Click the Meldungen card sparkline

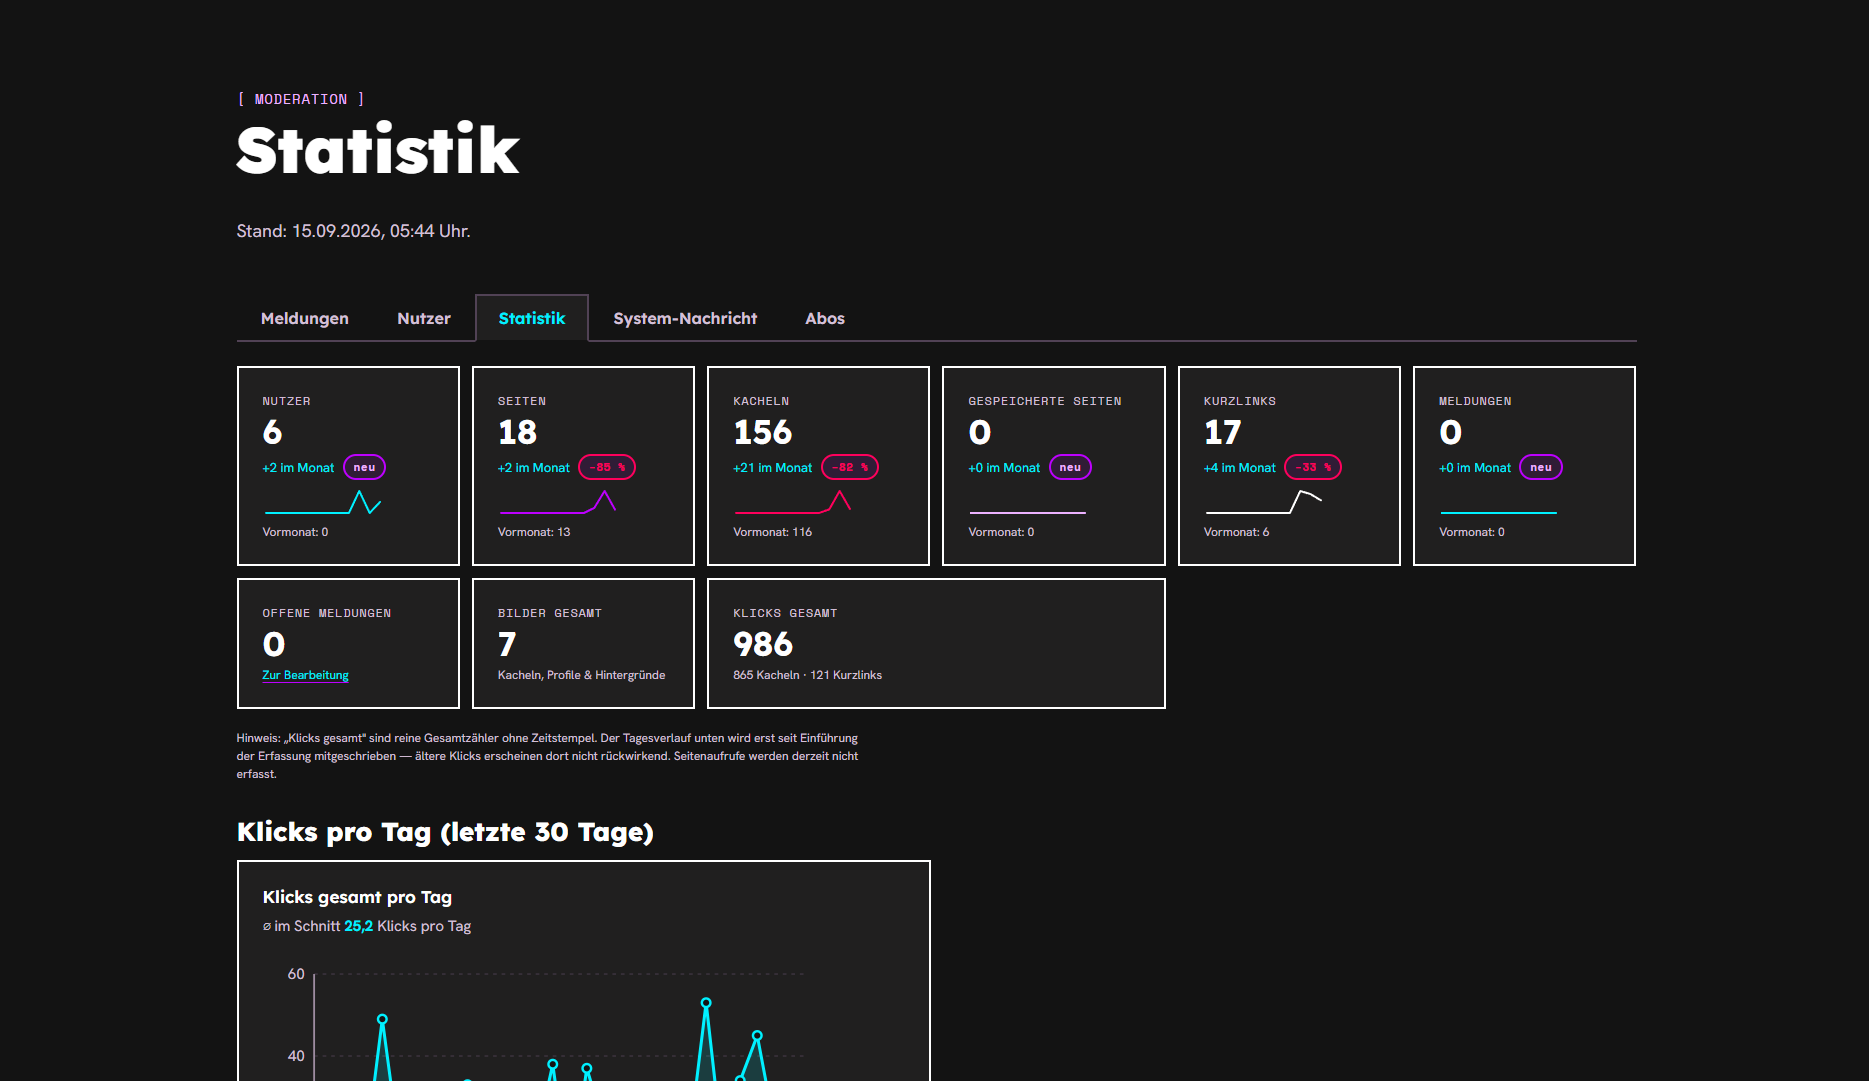[1498, 512]
